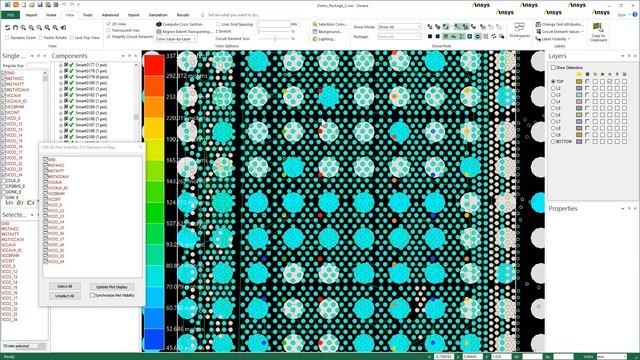This screenshot has height=360, width=640.
Task: Toggle the GND checkbox in the Plot Visibility dialog
Action: [x=46, y=160]
